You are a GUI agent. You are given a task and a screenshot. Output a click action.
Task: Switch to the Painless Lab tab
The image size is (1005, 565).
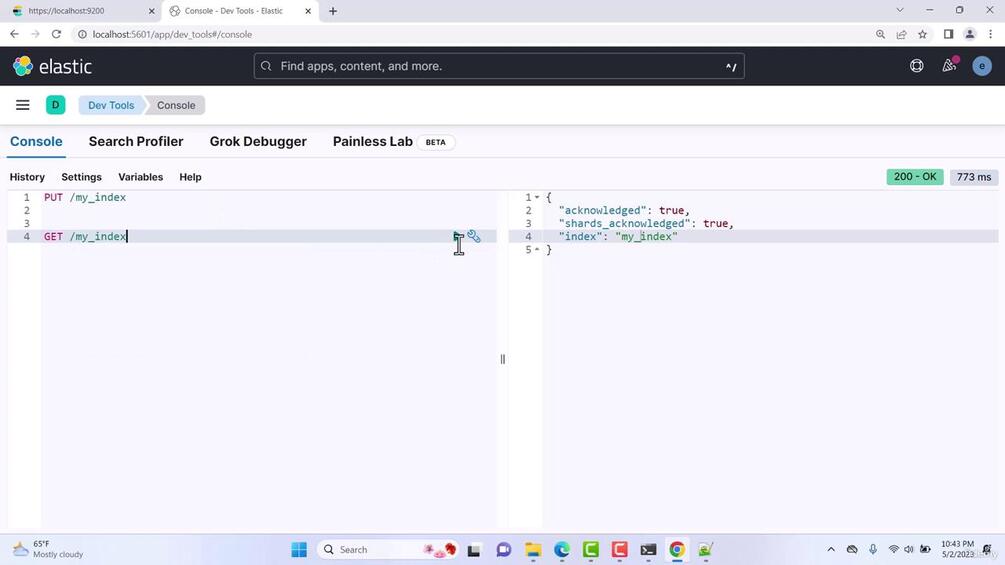click(372, 142)
